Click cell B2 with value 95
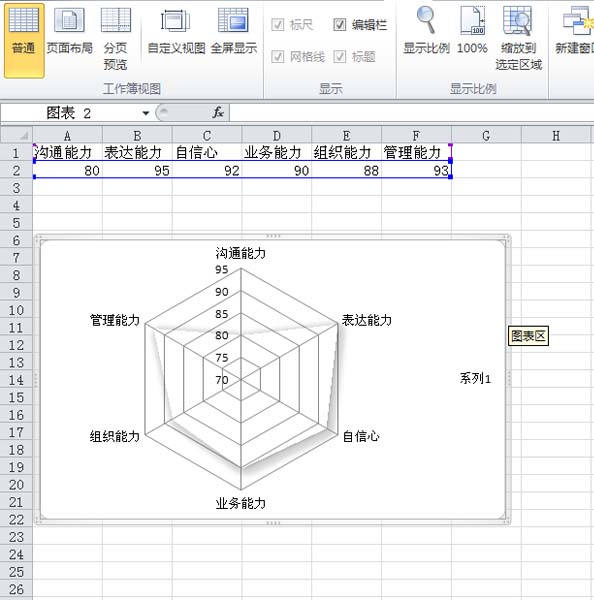 [x=137, y=170]
